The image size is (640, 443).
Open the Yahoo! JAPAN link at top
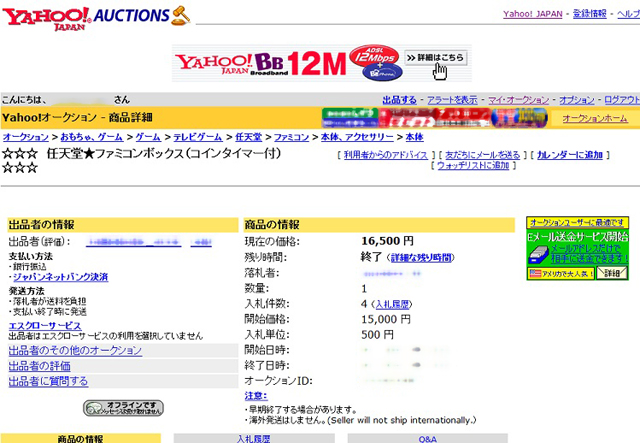(x=533, y=14)
